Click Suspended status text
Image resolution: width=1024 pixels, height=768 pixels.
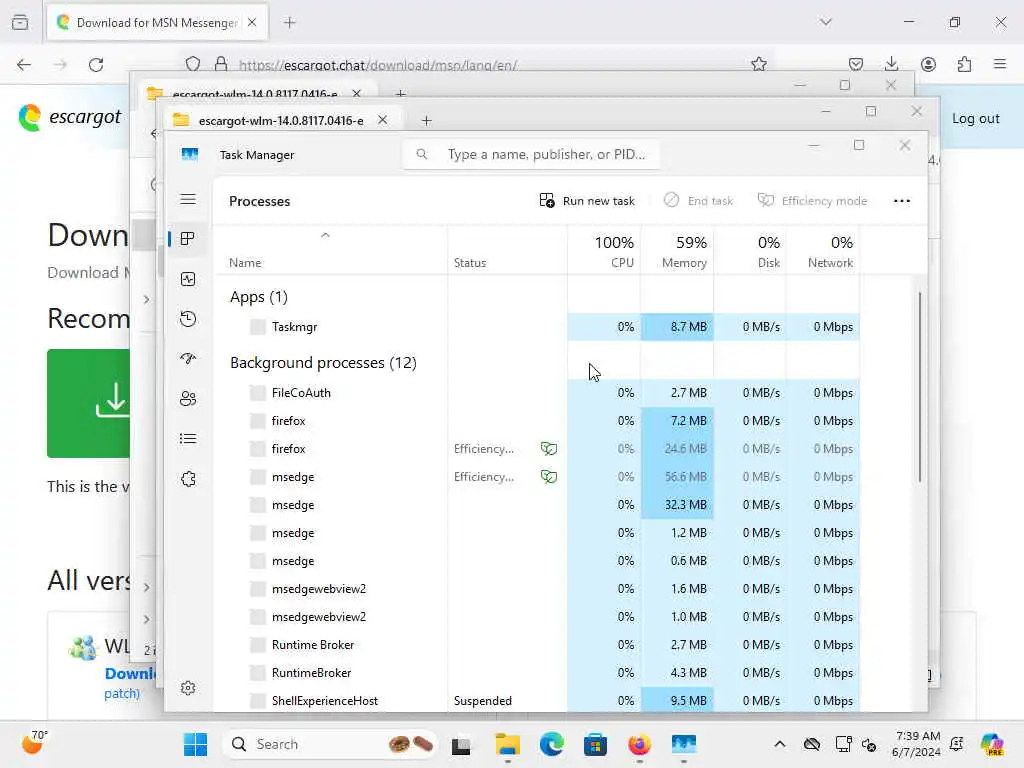coord(483,701)
